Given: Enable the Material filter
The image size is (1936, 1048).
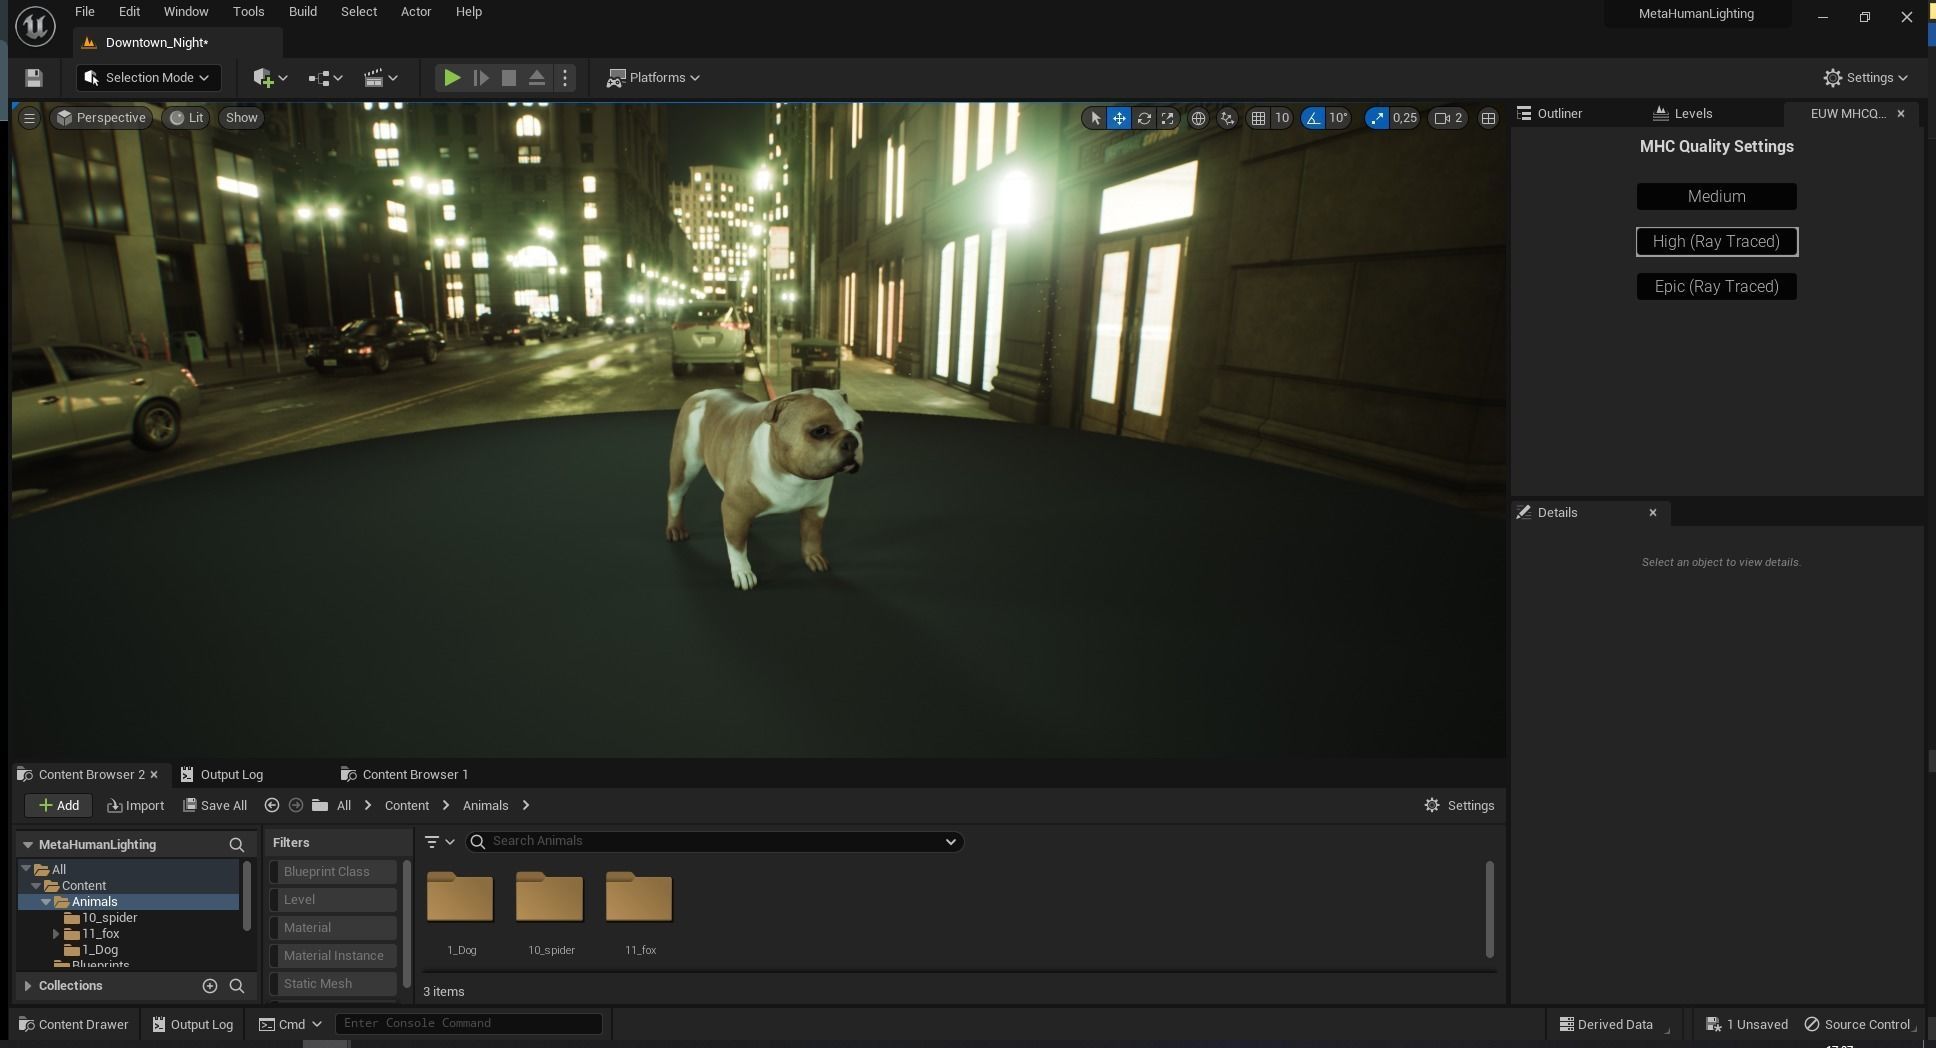Looking at the screenshot, I should 334,928.
